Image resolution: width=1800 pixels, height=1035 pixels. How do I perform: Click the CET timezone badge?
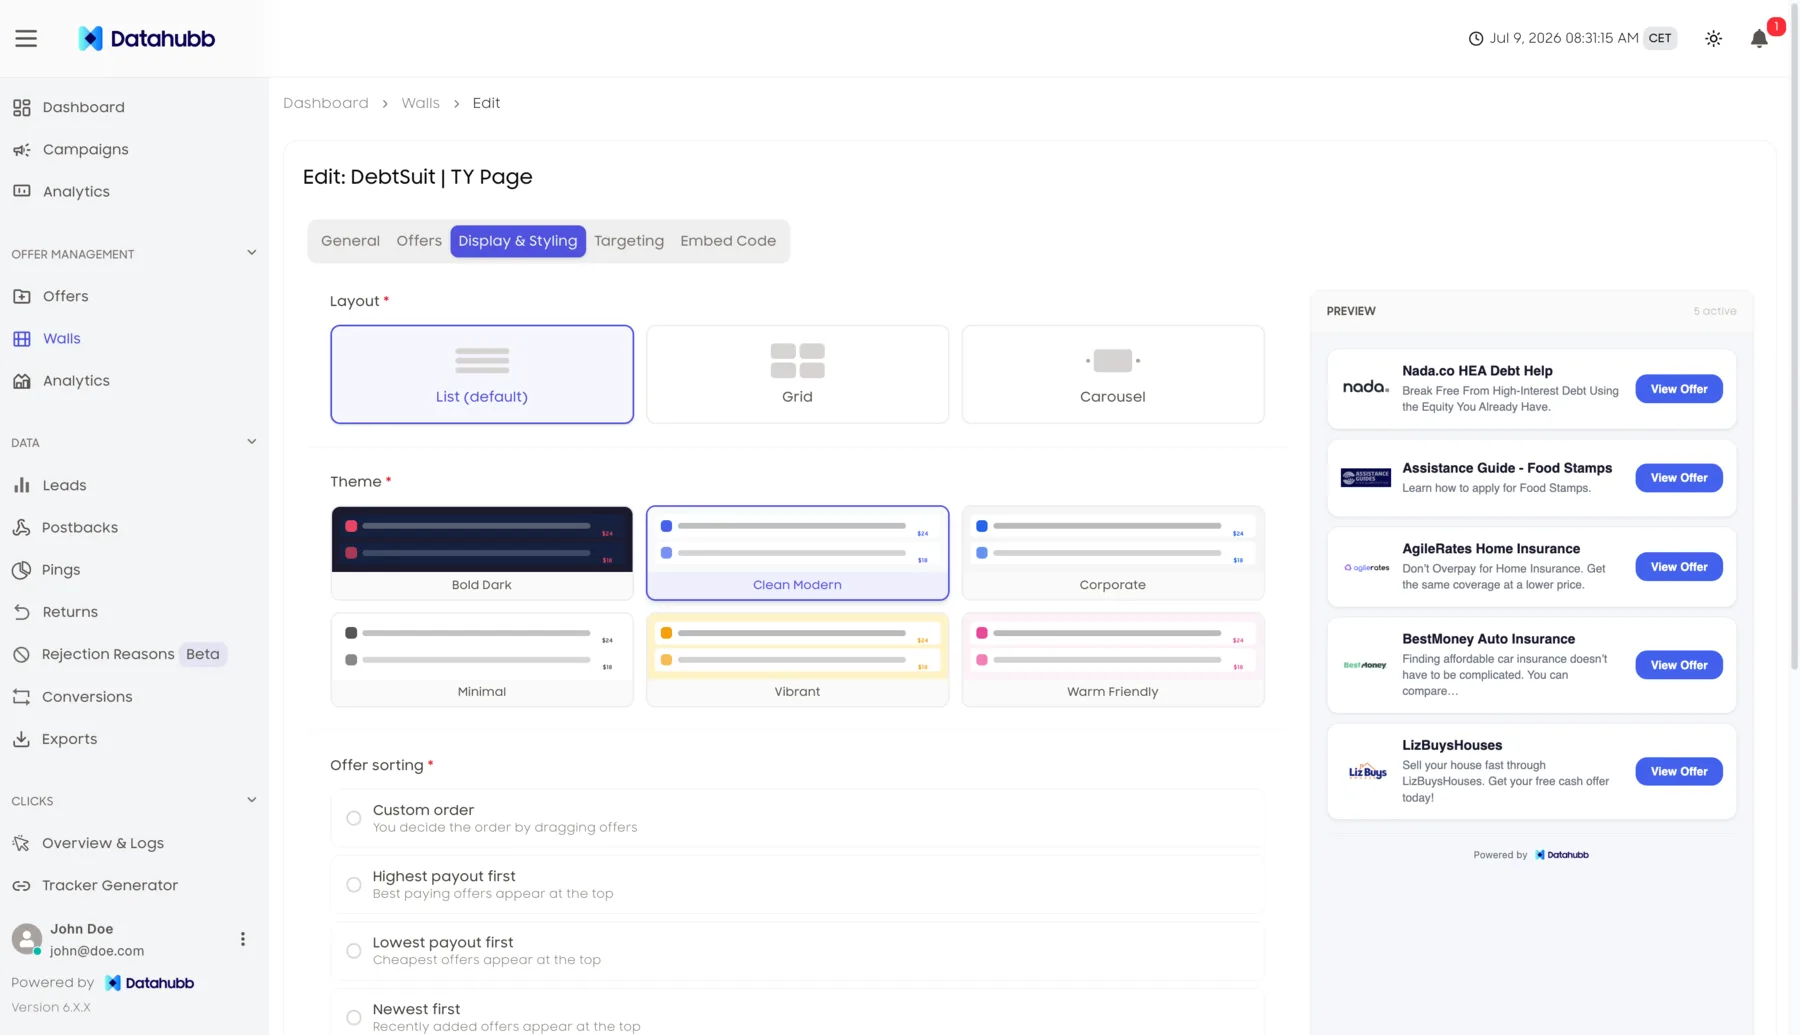pos(1660,39)
